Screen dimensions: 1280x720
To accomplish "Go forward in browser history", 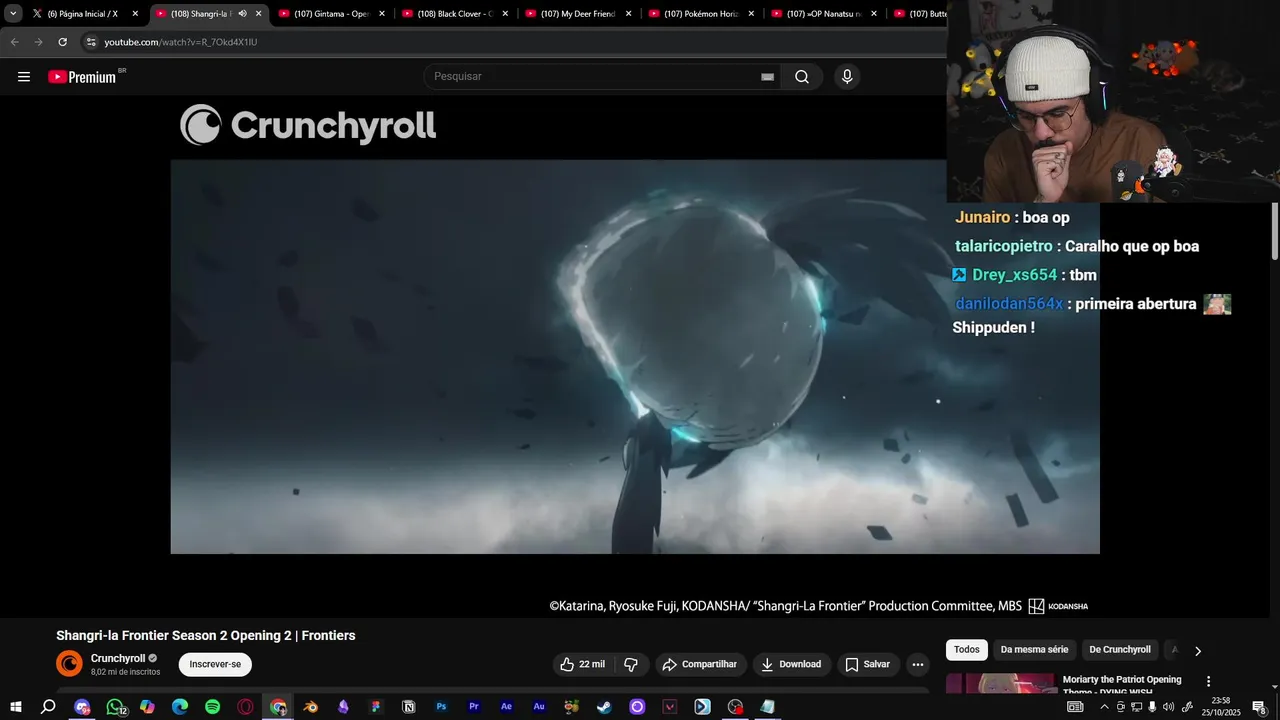I will [x=38, y=42].
